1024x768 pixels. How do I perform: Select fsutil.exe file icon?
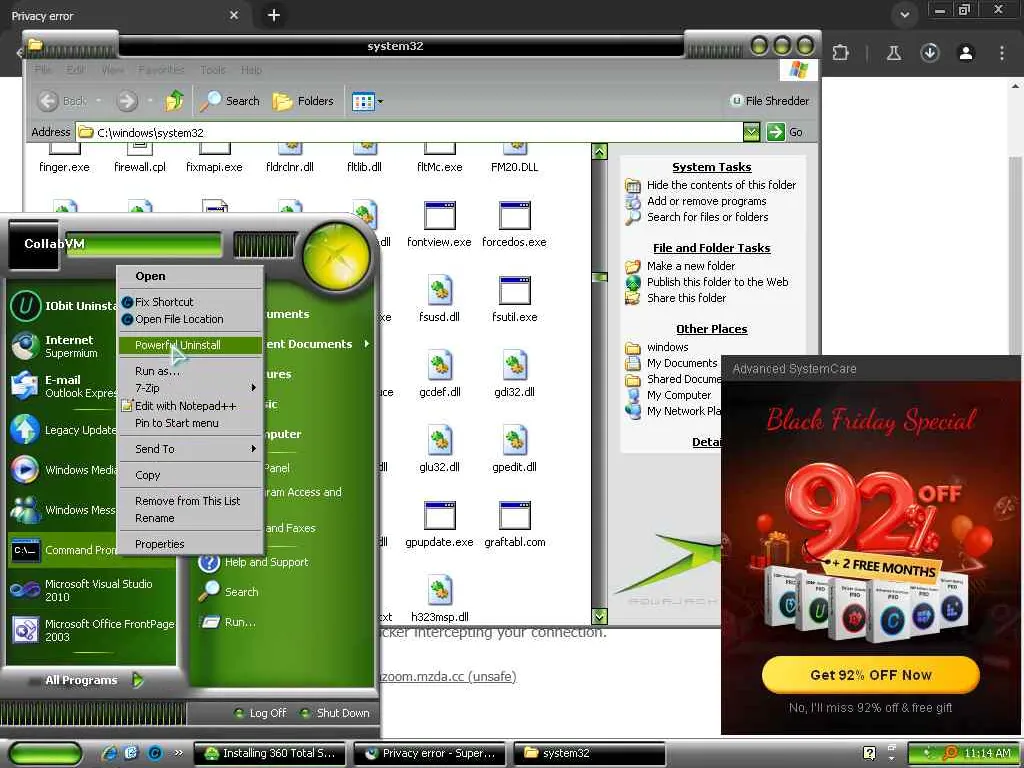(515, 291)
